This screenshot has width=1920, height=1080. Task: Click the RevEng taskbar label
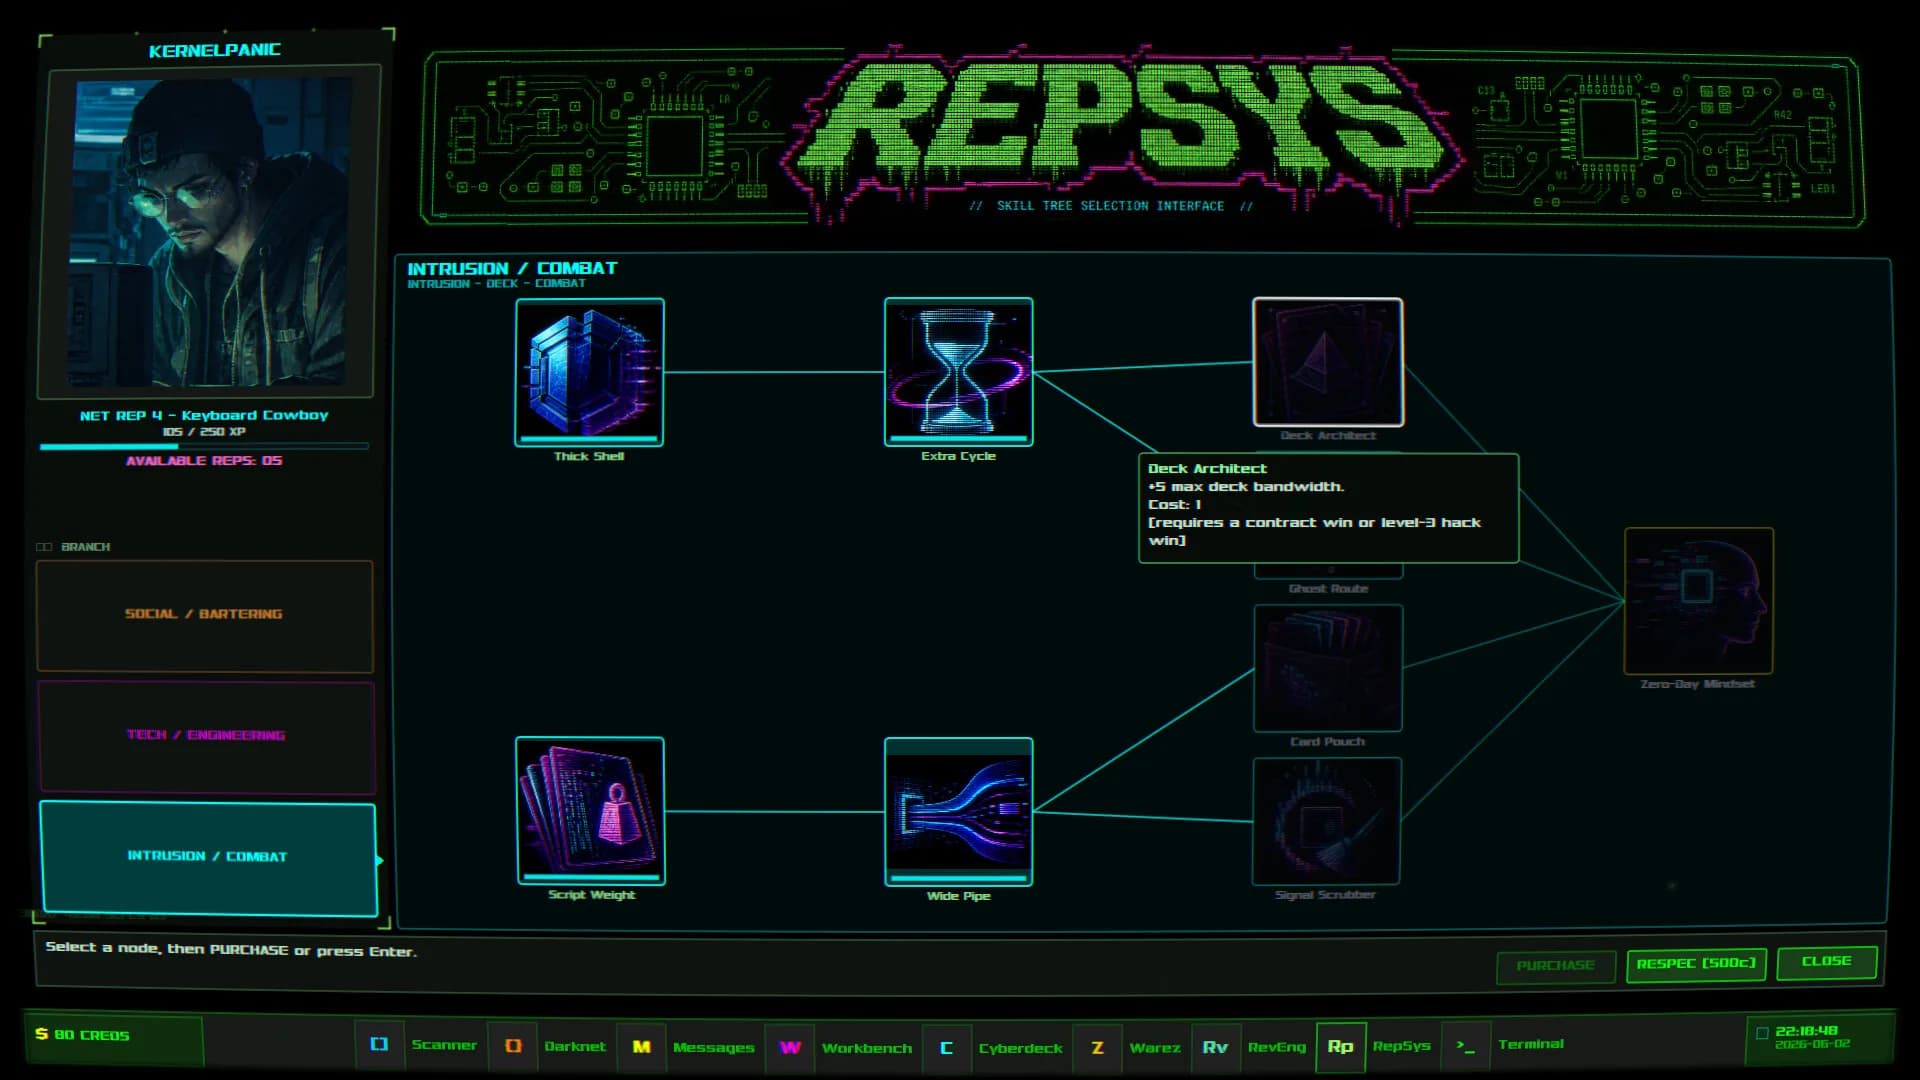tap(1277, 1047)
